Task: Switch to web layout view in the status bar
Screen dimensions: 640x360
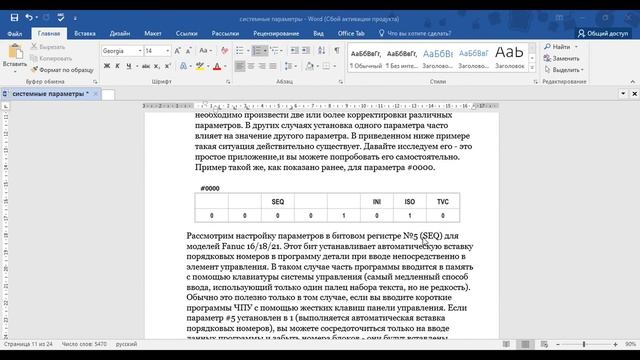Action: pos(544,344)
